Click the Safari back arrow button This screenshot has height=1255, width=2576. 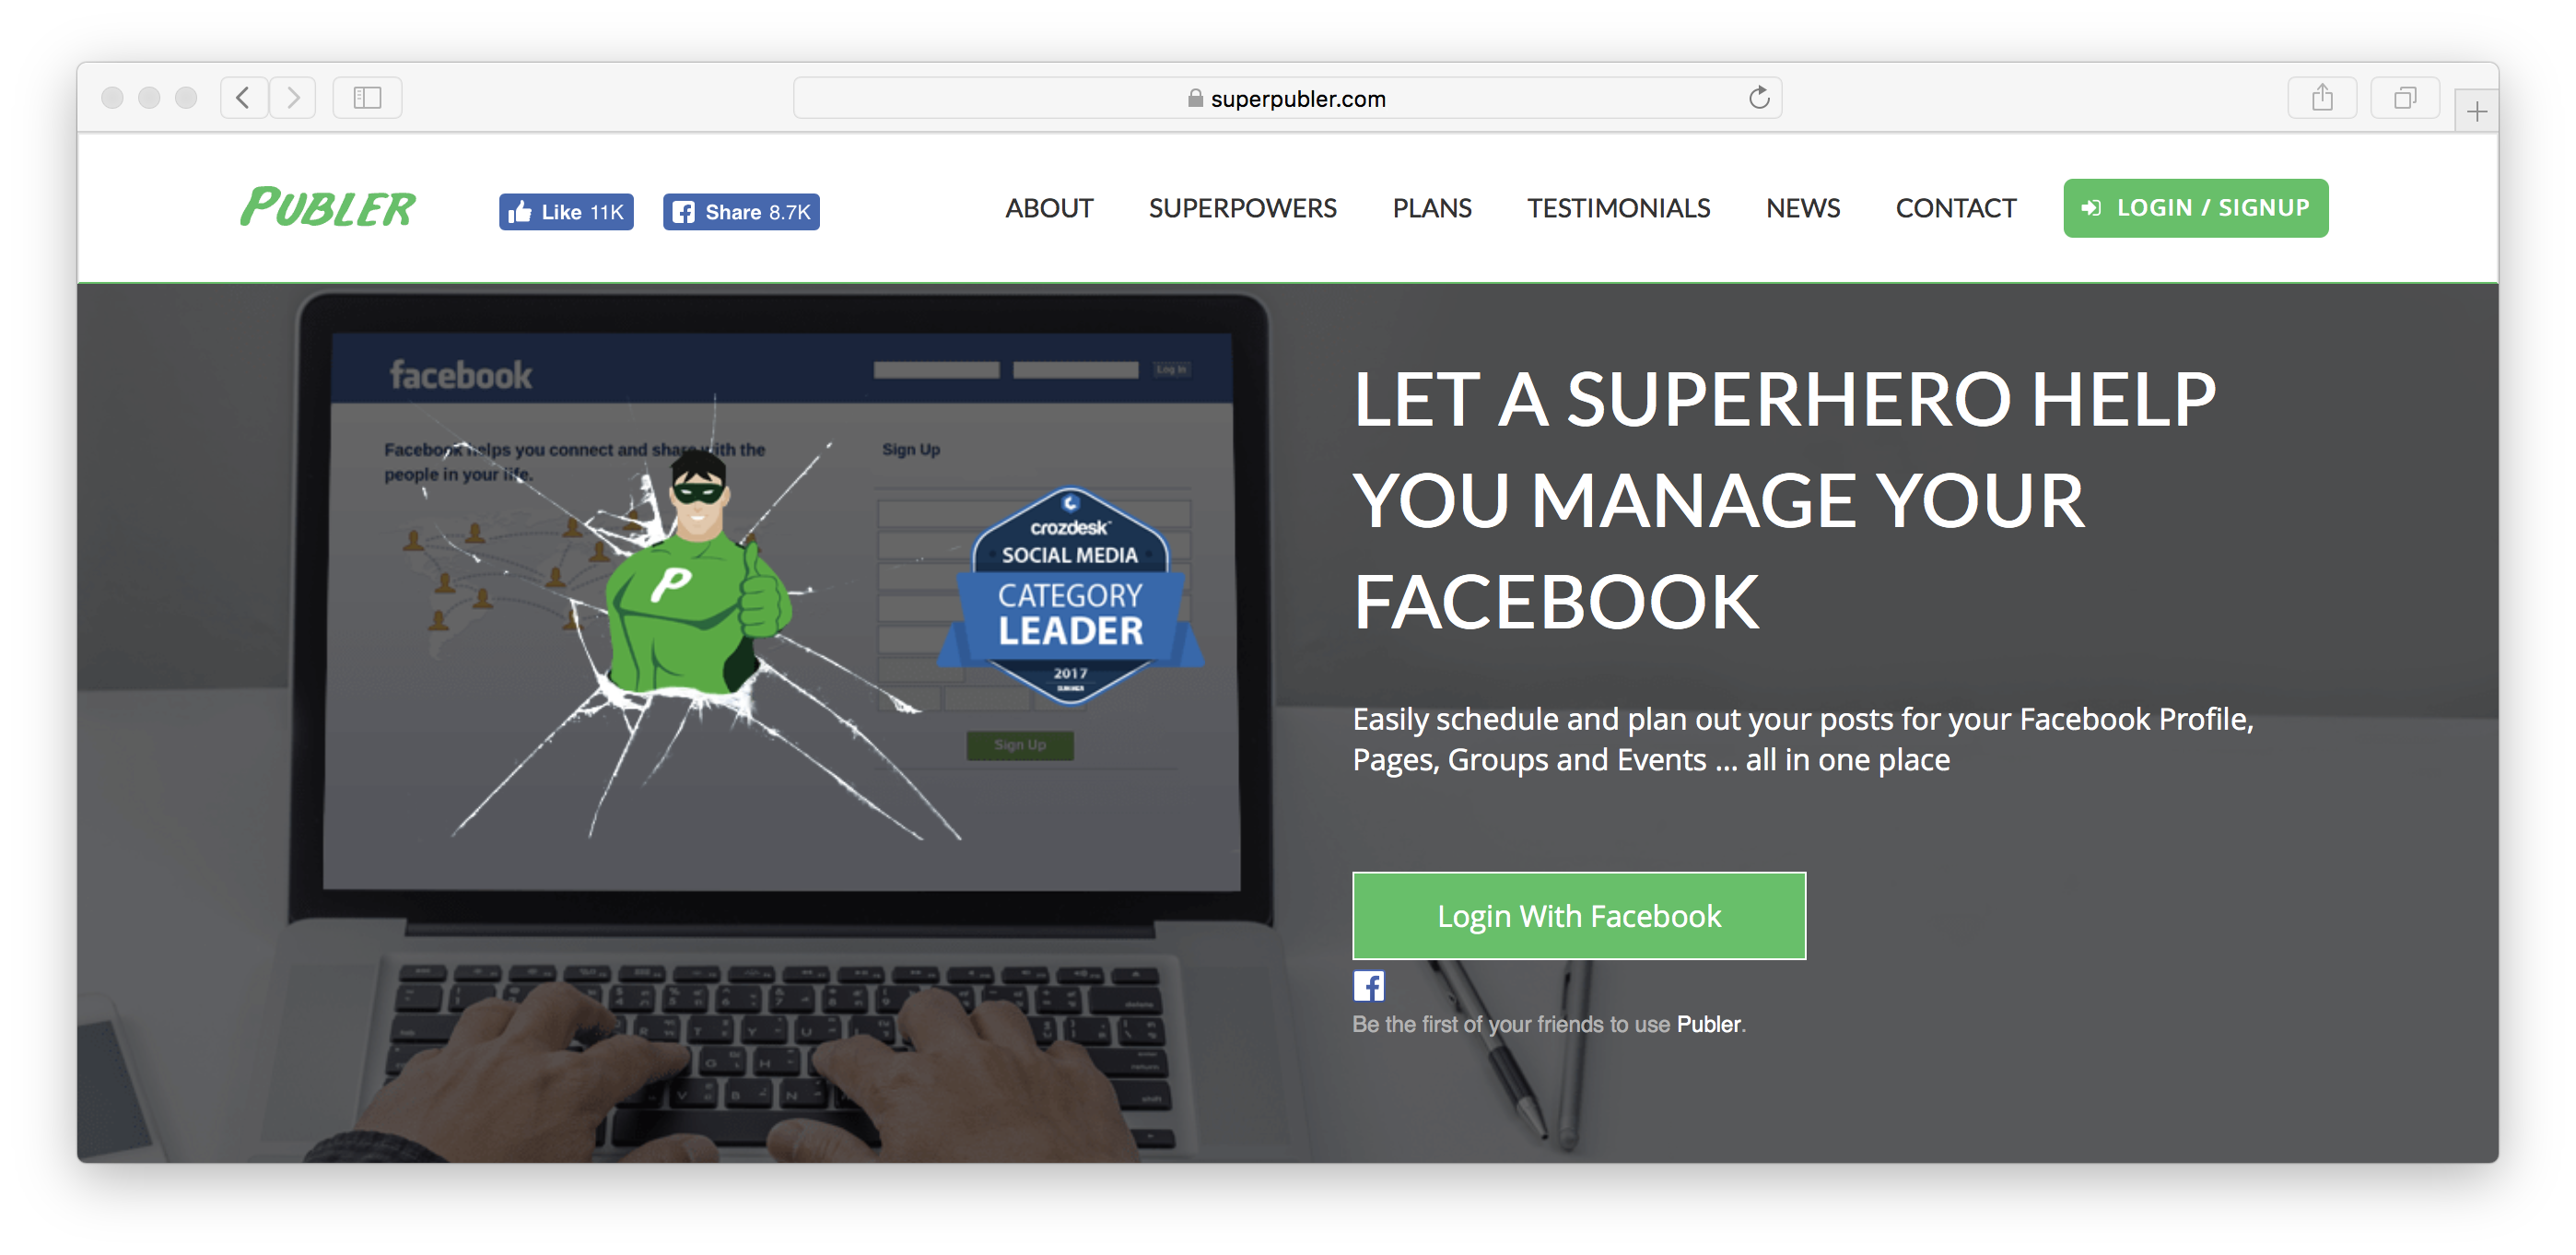click(243, 98)
